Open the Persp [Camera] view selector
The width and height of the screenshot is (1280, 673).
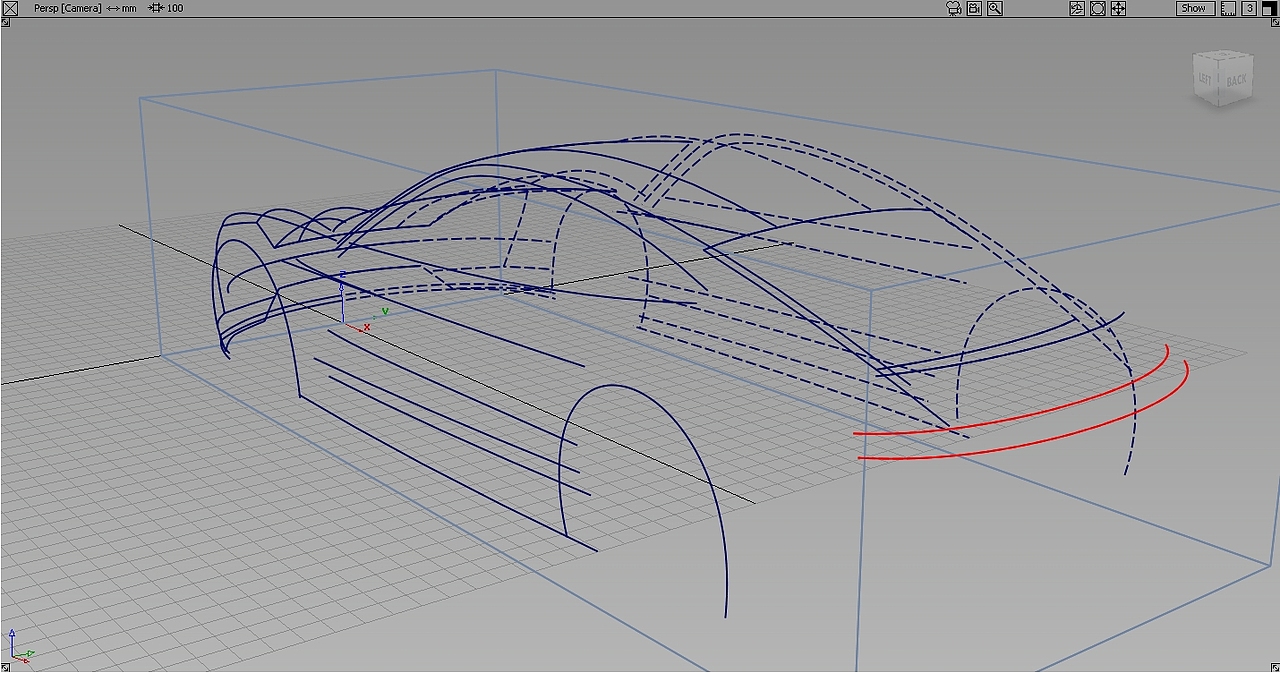tap(66, 8)
